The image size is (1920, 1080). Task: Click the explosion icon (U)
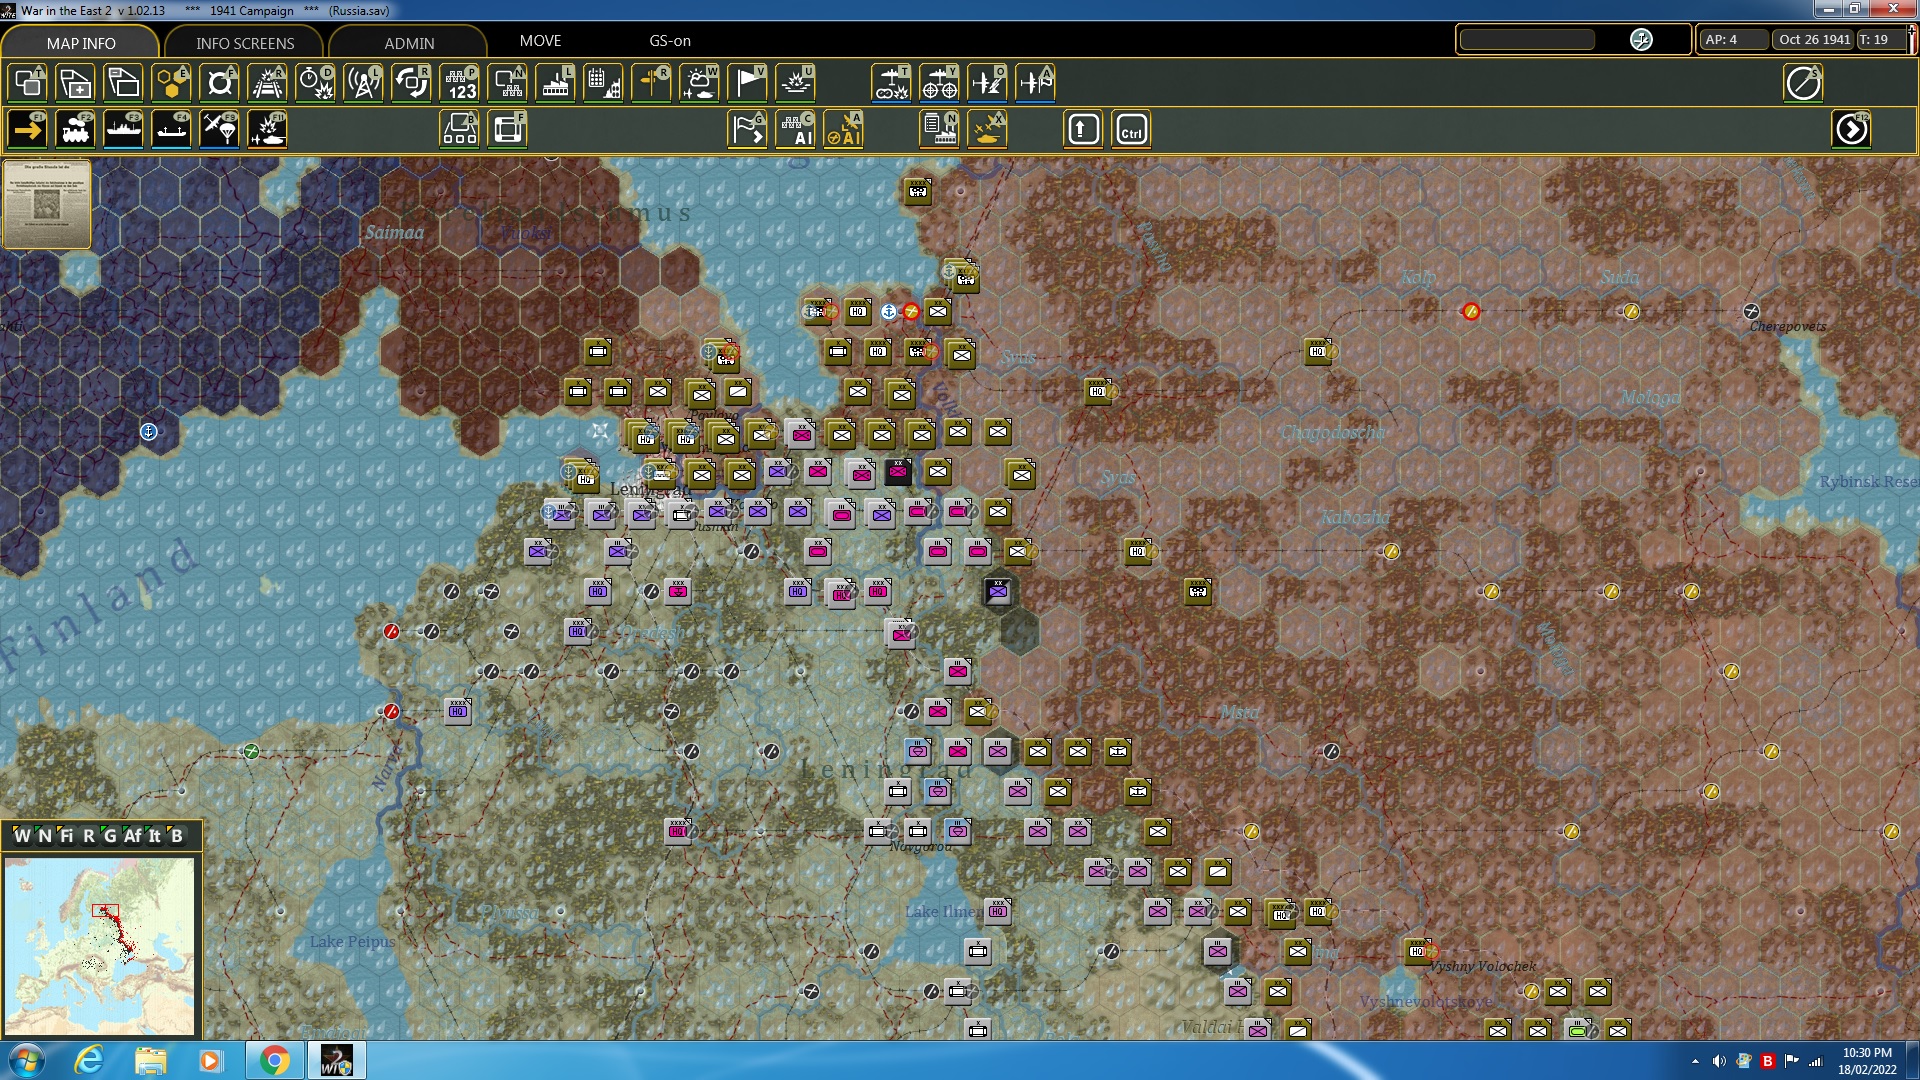coord(795,83)
